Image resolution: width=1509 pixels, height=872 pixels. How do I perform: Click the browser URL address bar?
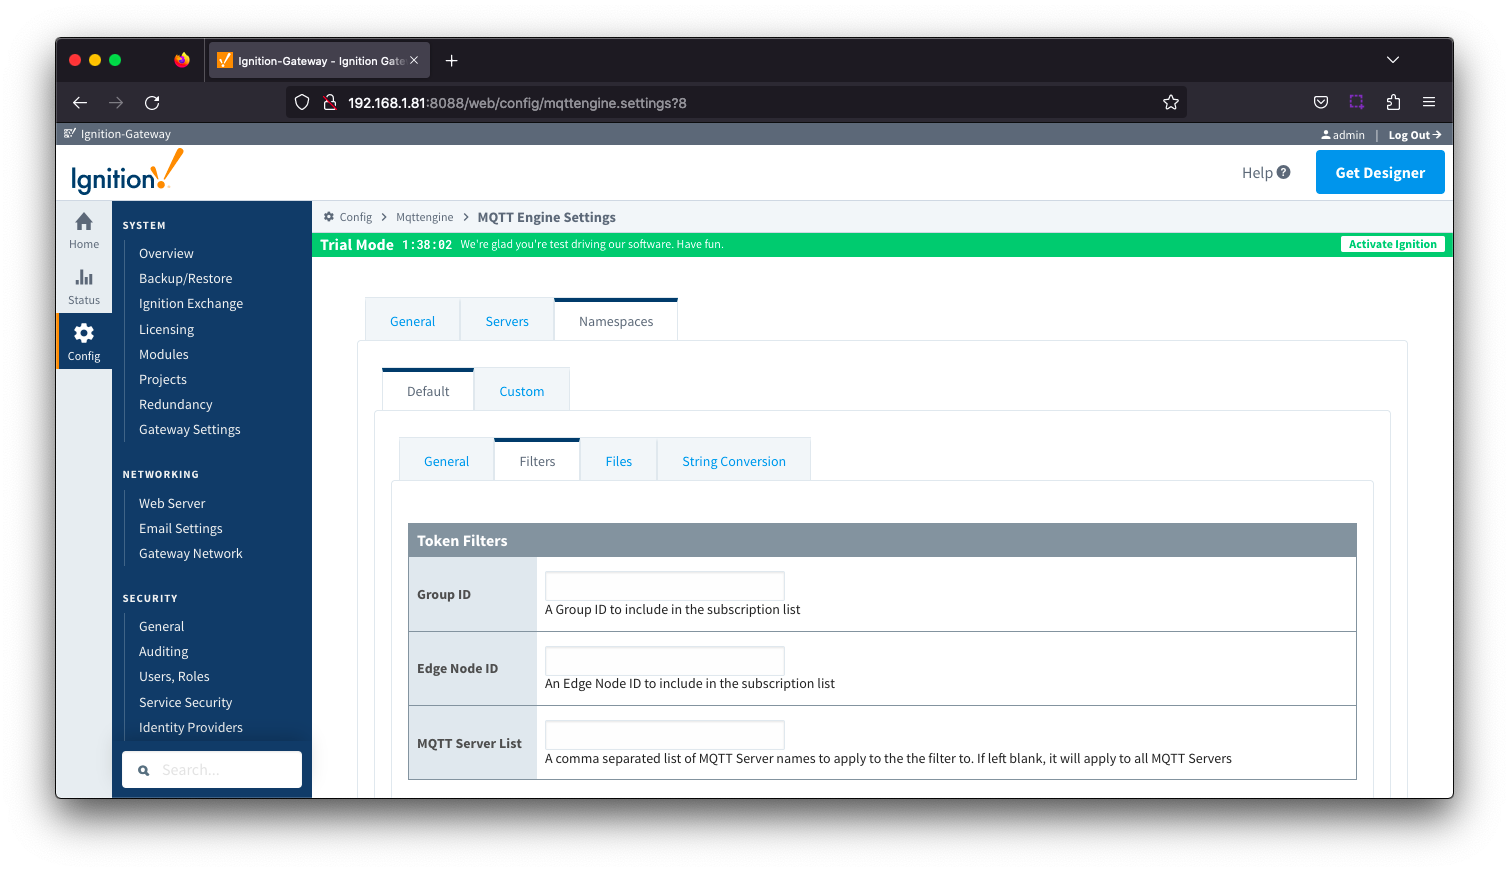point(735,102)
